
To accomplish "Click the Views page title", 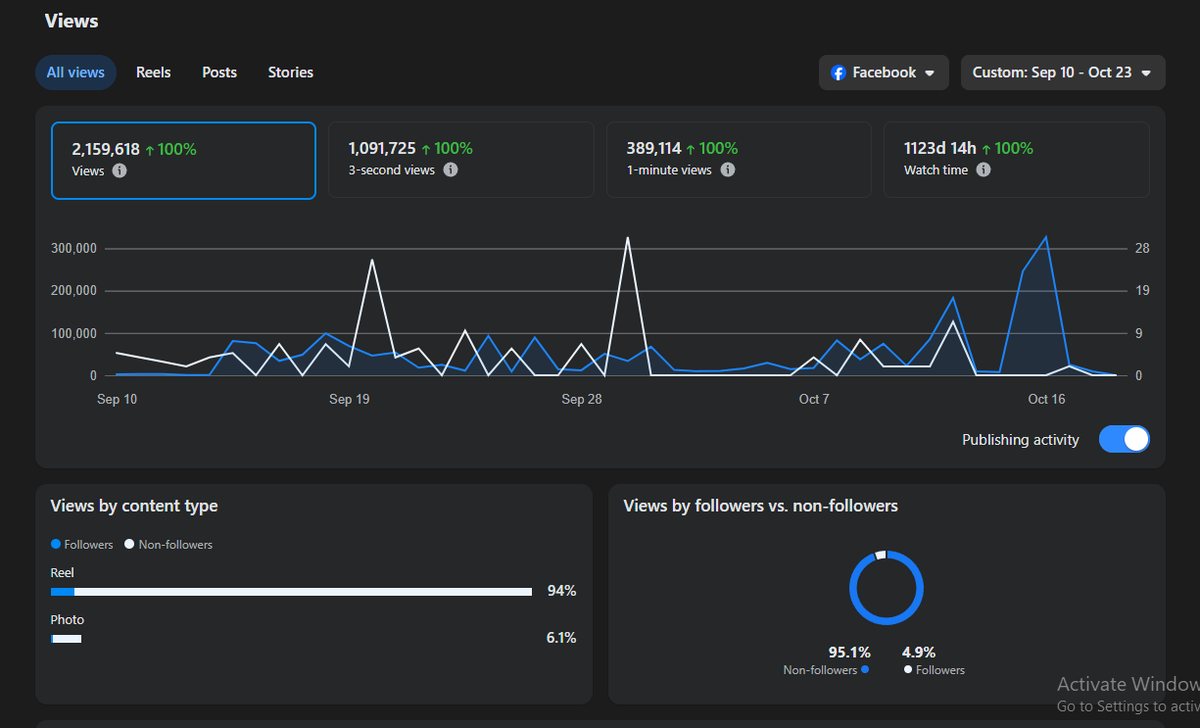I will pyautogui.click(x=72, y=20).
